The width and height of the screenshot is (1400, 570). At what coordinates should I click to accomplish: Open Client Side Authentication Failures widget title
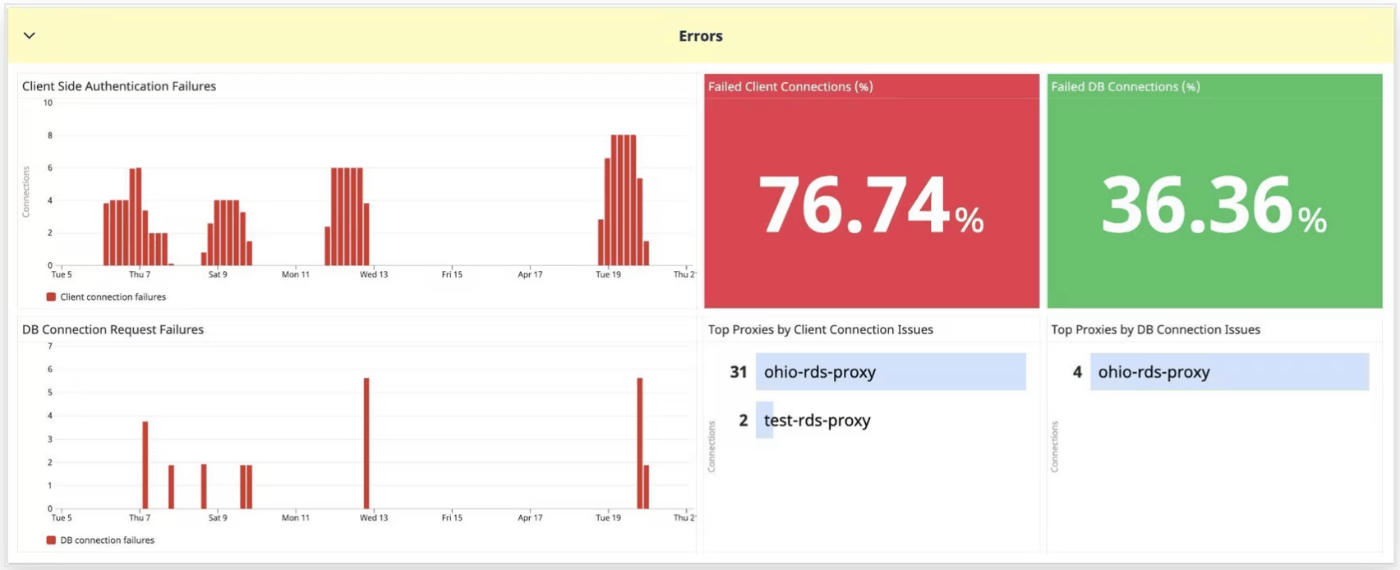click(119, 87)
